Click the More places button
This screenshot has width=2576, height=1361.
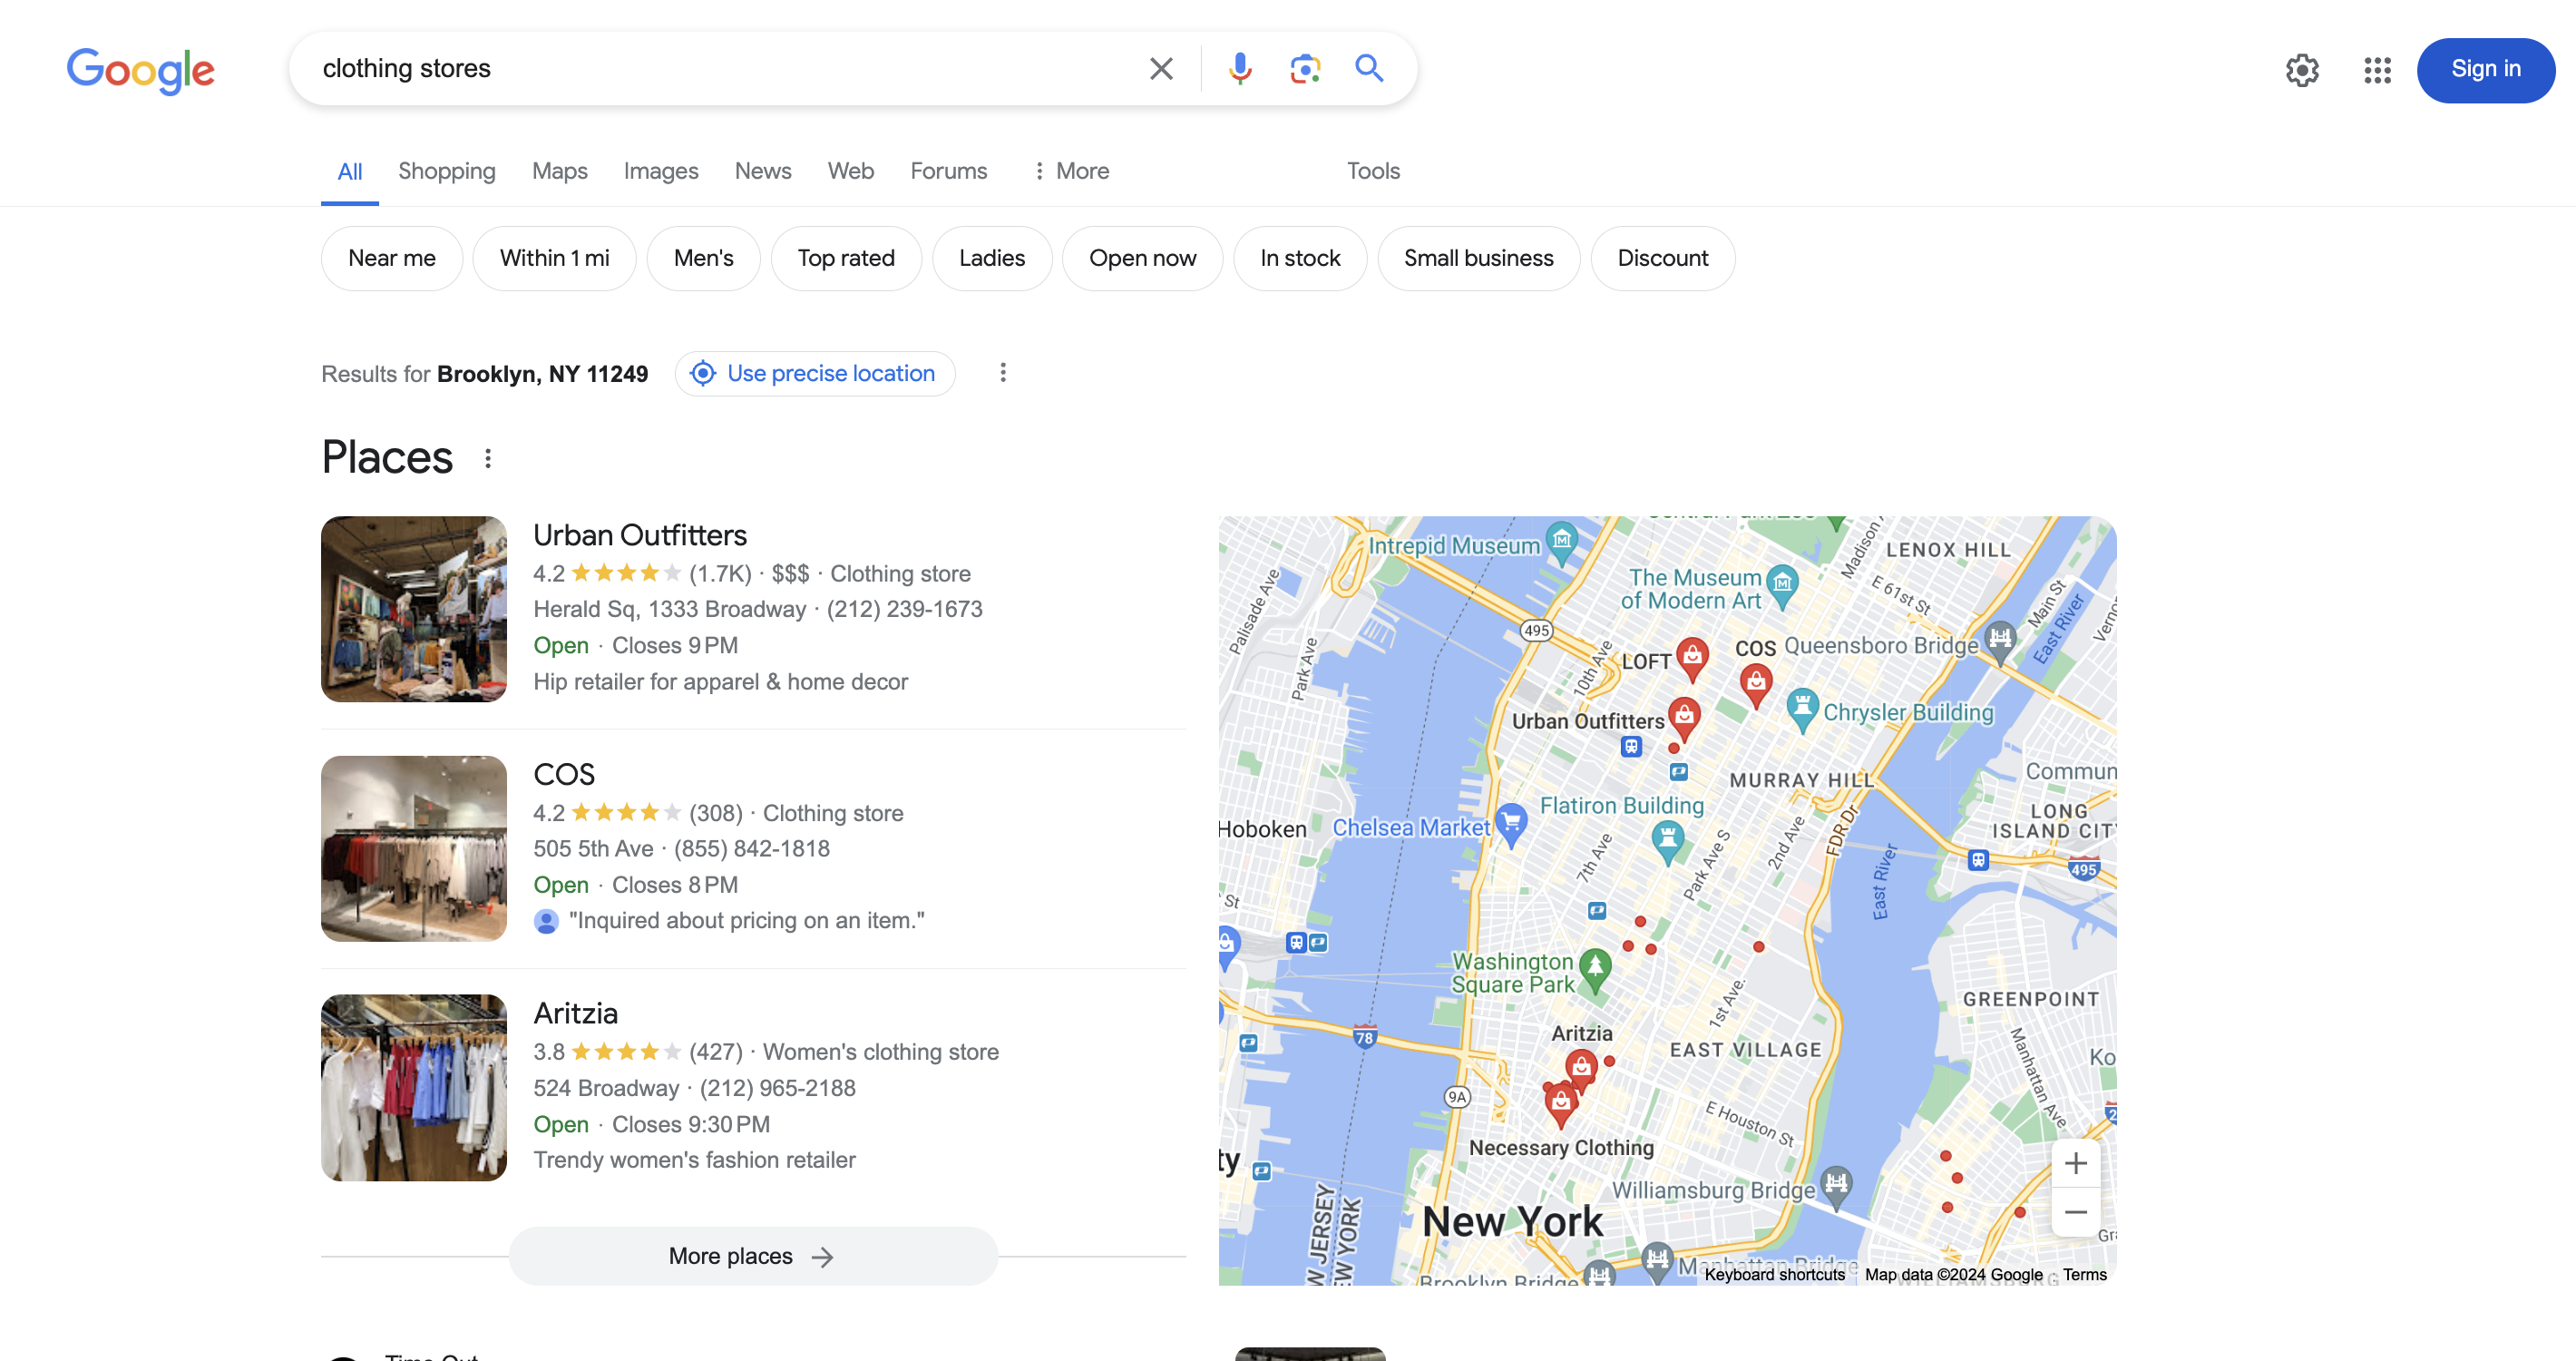click(752, 1256)
